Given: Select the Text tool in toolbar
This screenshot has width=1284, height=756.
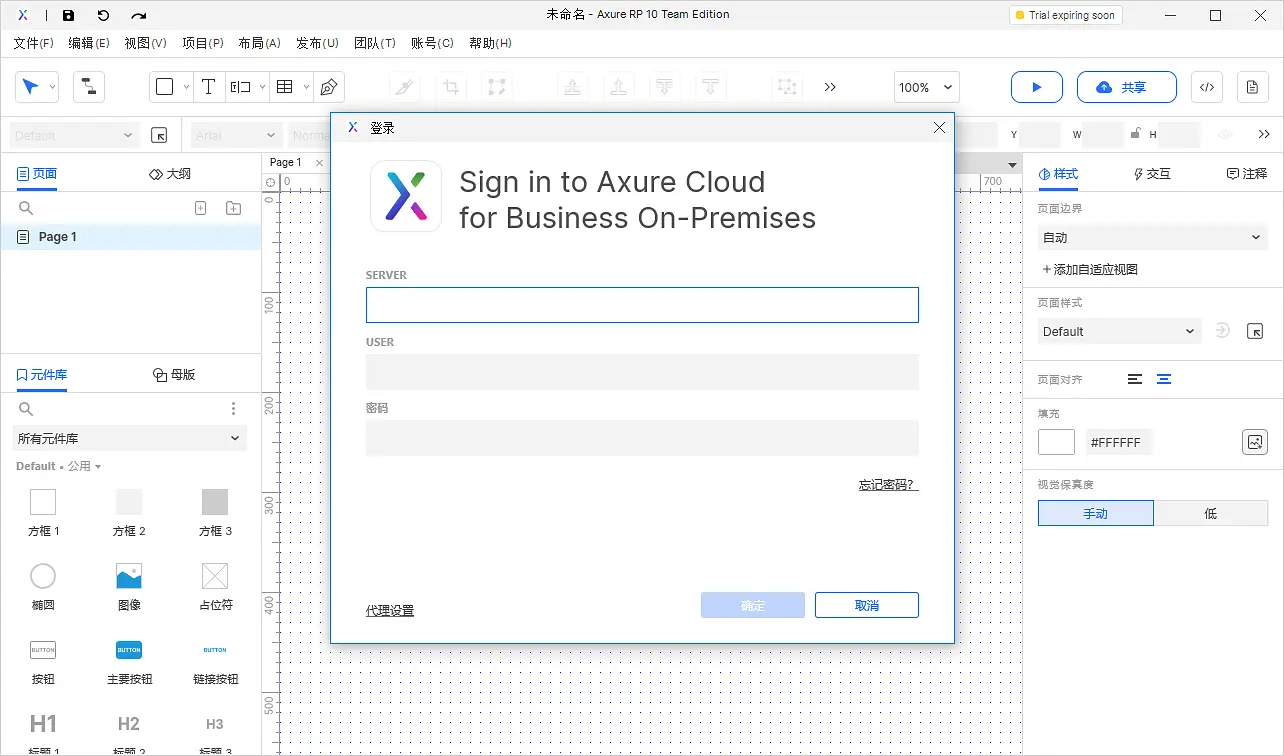Looking at the screenshot, I should pos(208,87).
